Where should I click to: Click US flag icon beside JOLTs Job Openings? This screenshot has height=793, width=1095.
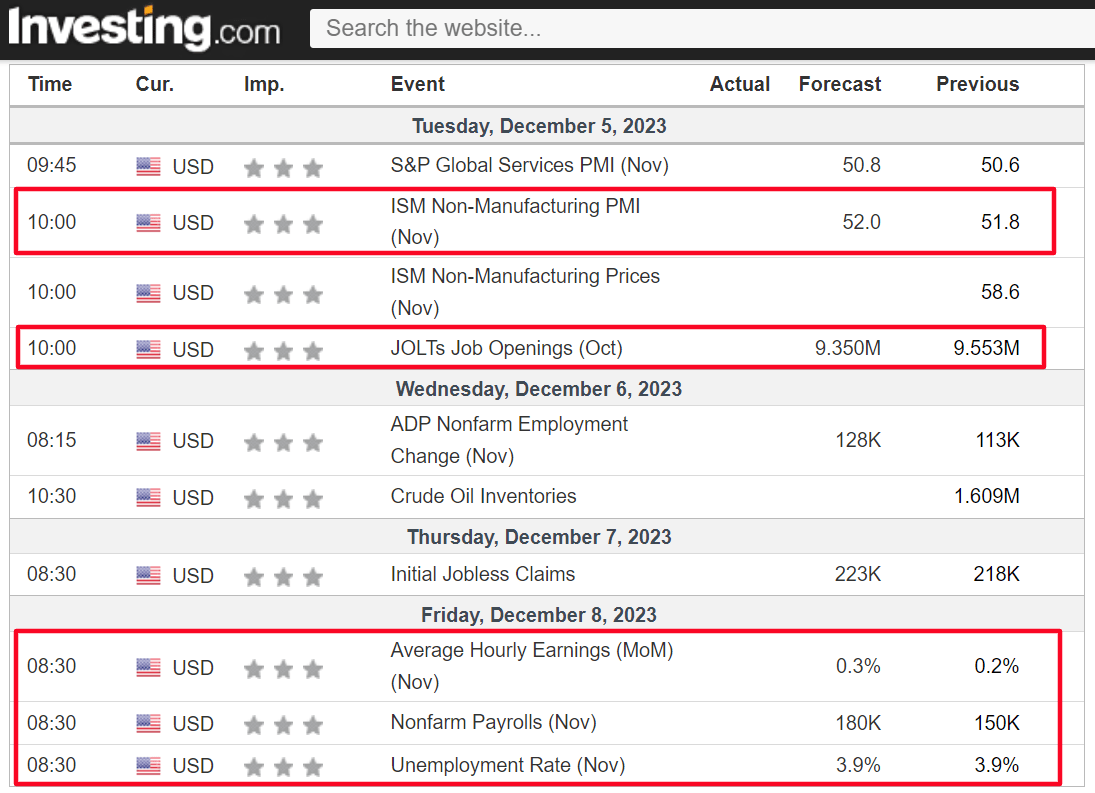148,349
